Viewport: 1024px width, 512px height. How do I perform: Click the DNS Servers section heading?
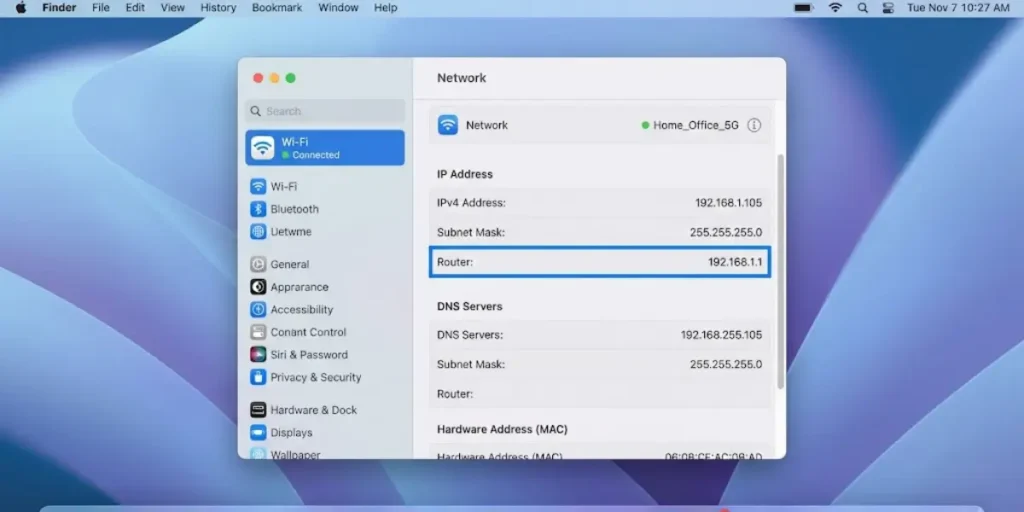click(x=470, y=306)
